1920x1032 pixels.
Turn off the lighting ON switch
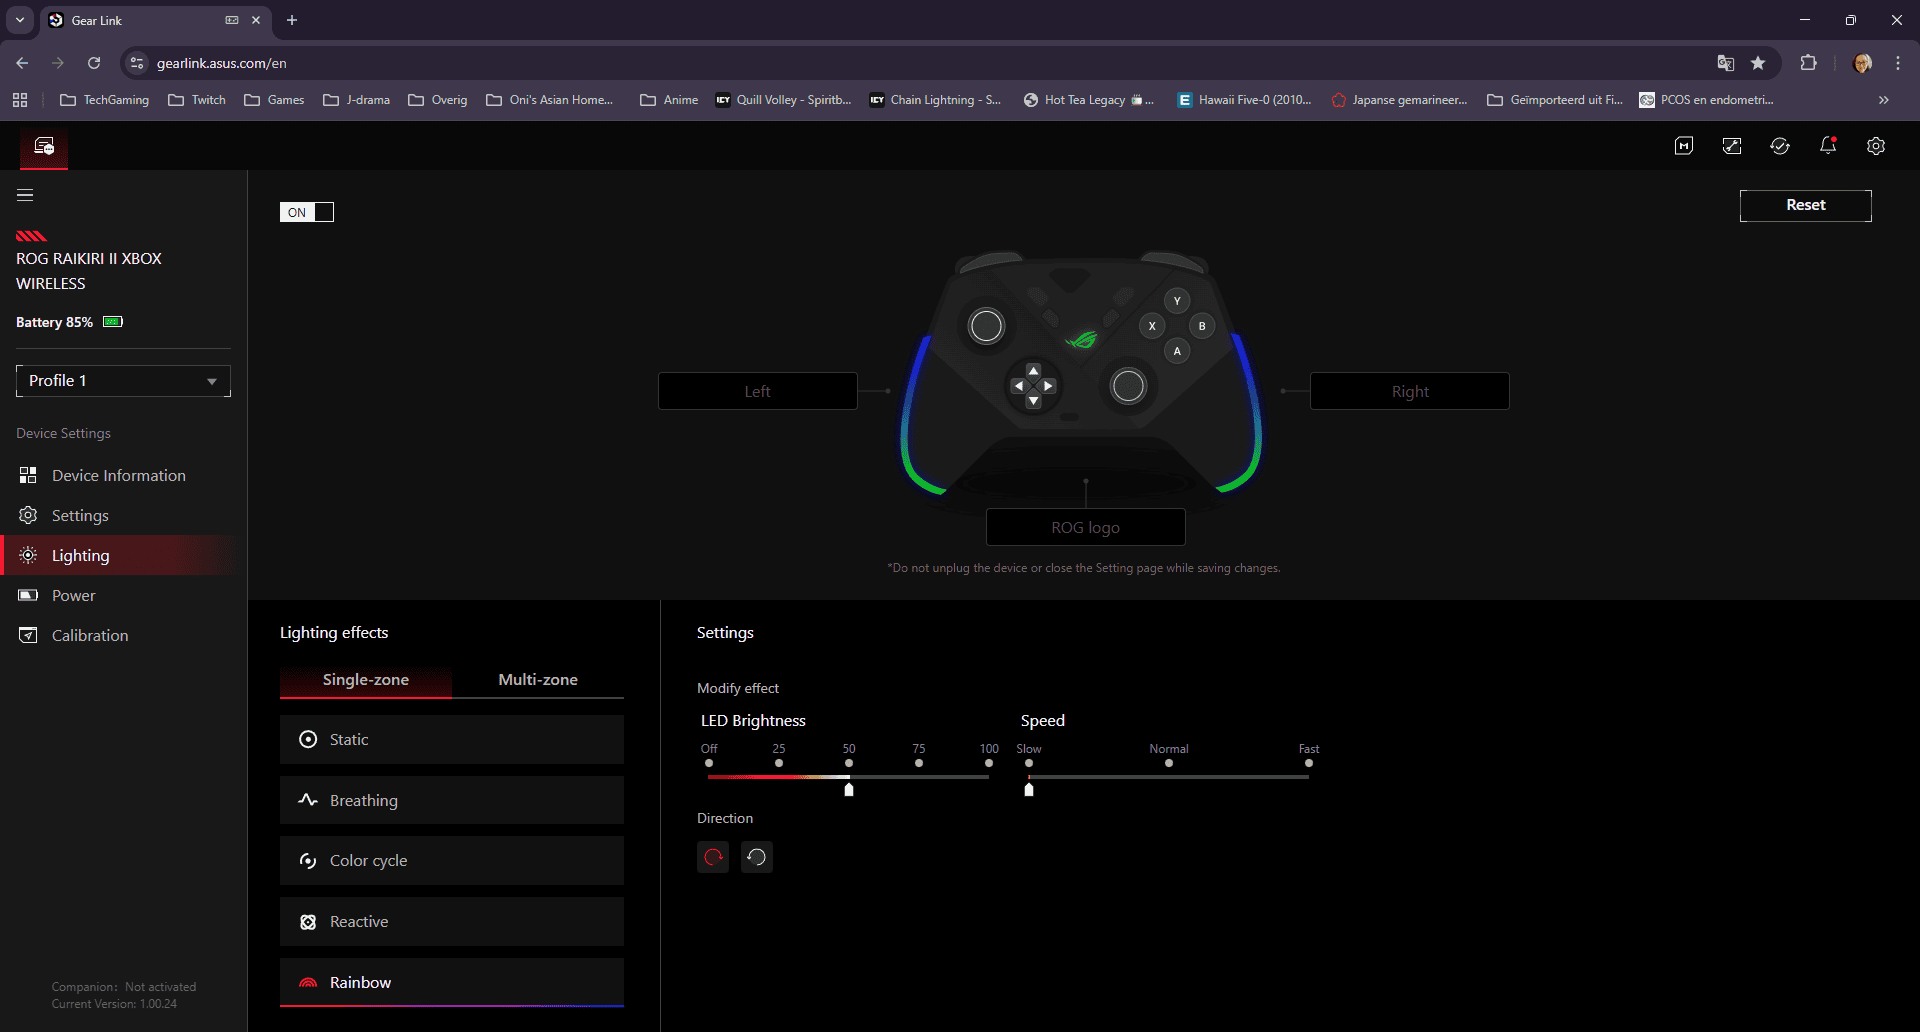307,212
